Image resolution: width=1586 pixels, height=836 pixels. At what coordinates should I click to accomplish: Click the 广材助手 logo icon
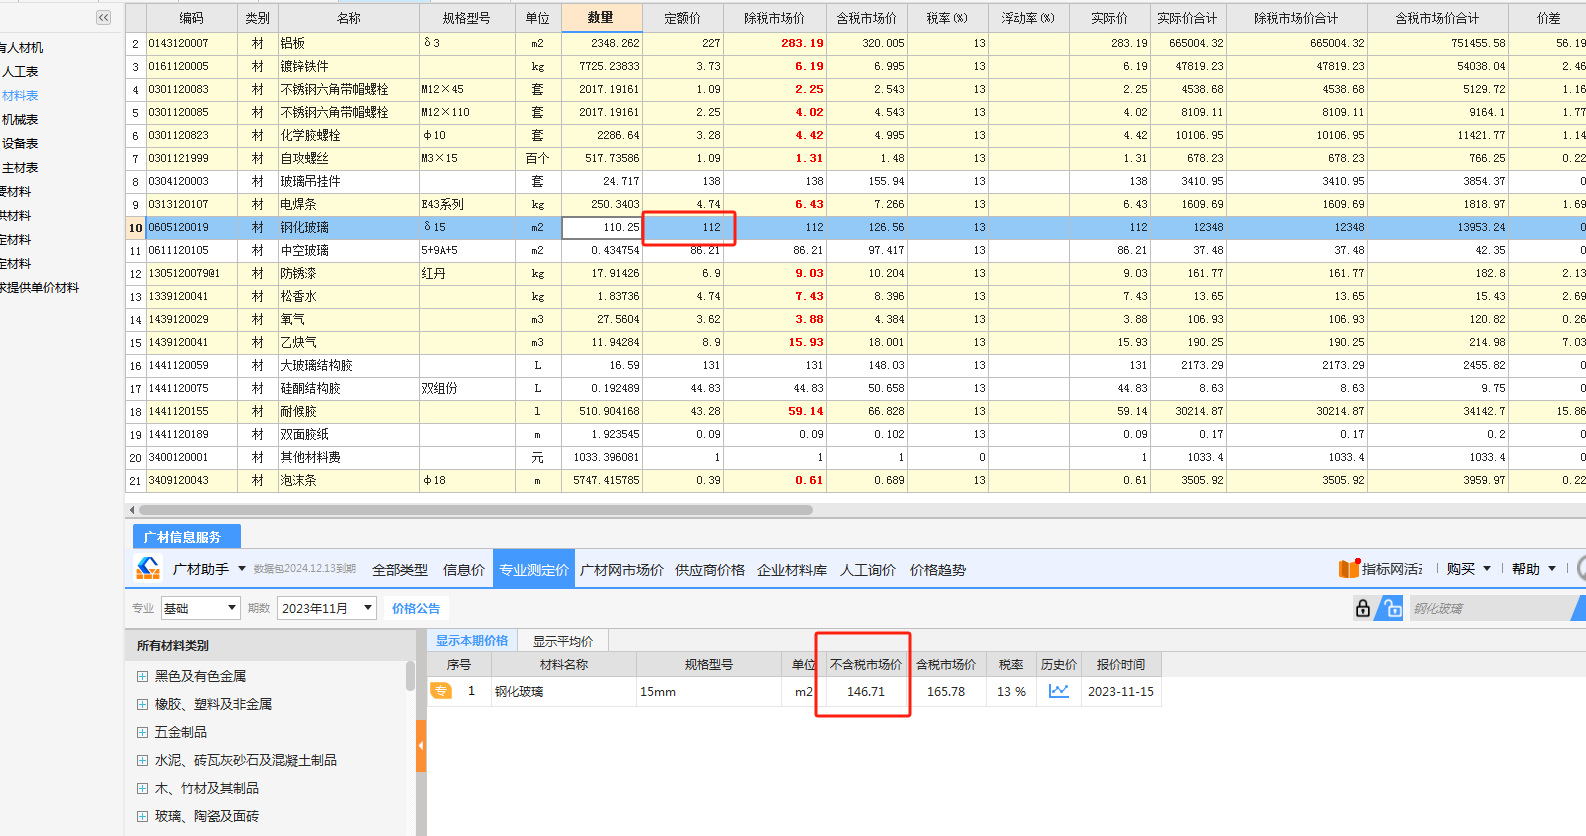pyautogui.click(x=149, y=568)
